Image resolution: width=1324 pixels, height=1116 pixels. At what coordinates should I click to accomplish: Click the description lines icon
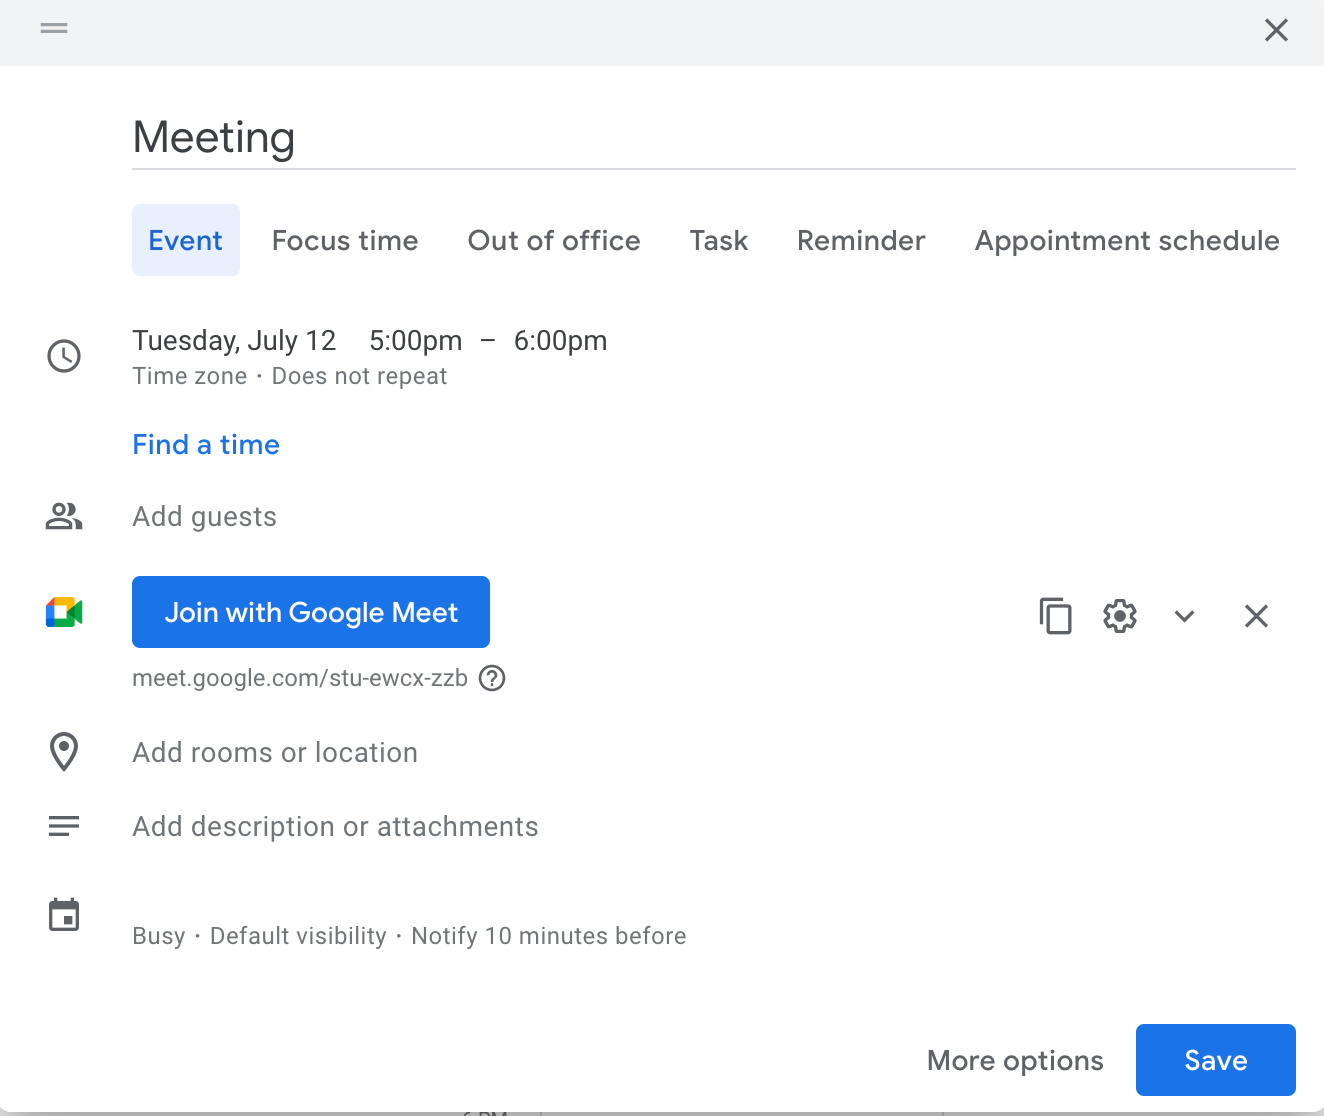[64, 826]
